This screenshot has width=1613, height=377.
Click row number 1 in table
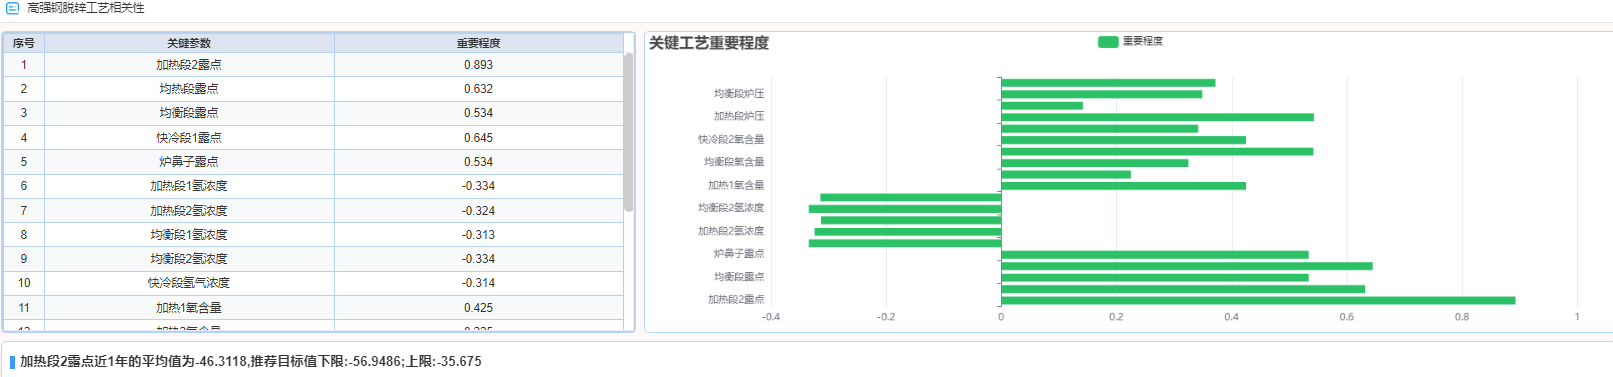point(24,65)
